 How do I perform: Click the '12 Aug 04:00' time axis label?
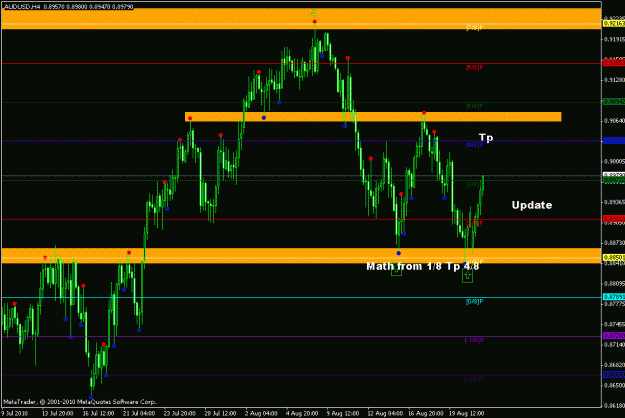(383, 413)
